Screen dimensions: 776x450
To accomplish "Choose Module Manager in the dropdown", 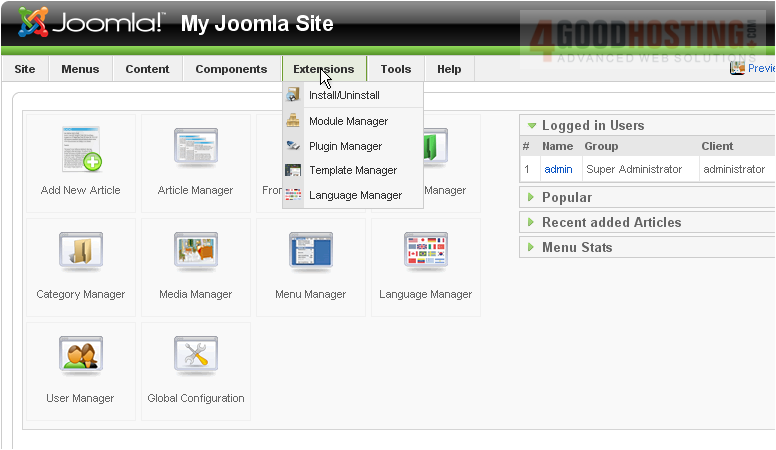I will (348, 121).
